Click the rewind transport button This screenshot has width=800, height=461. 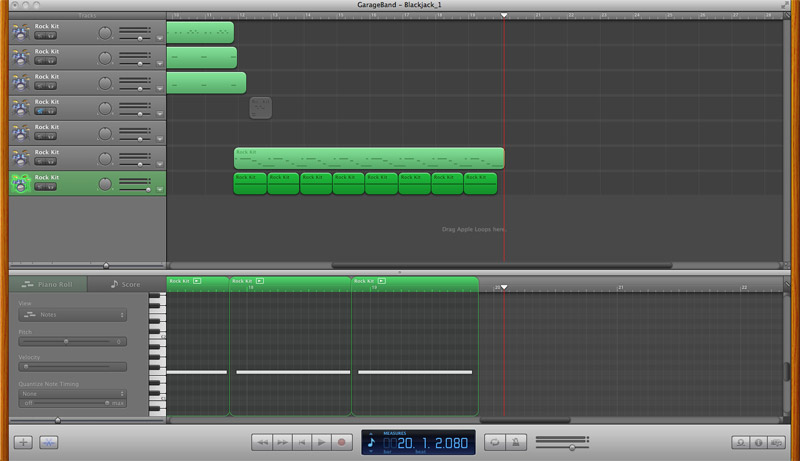262,442
